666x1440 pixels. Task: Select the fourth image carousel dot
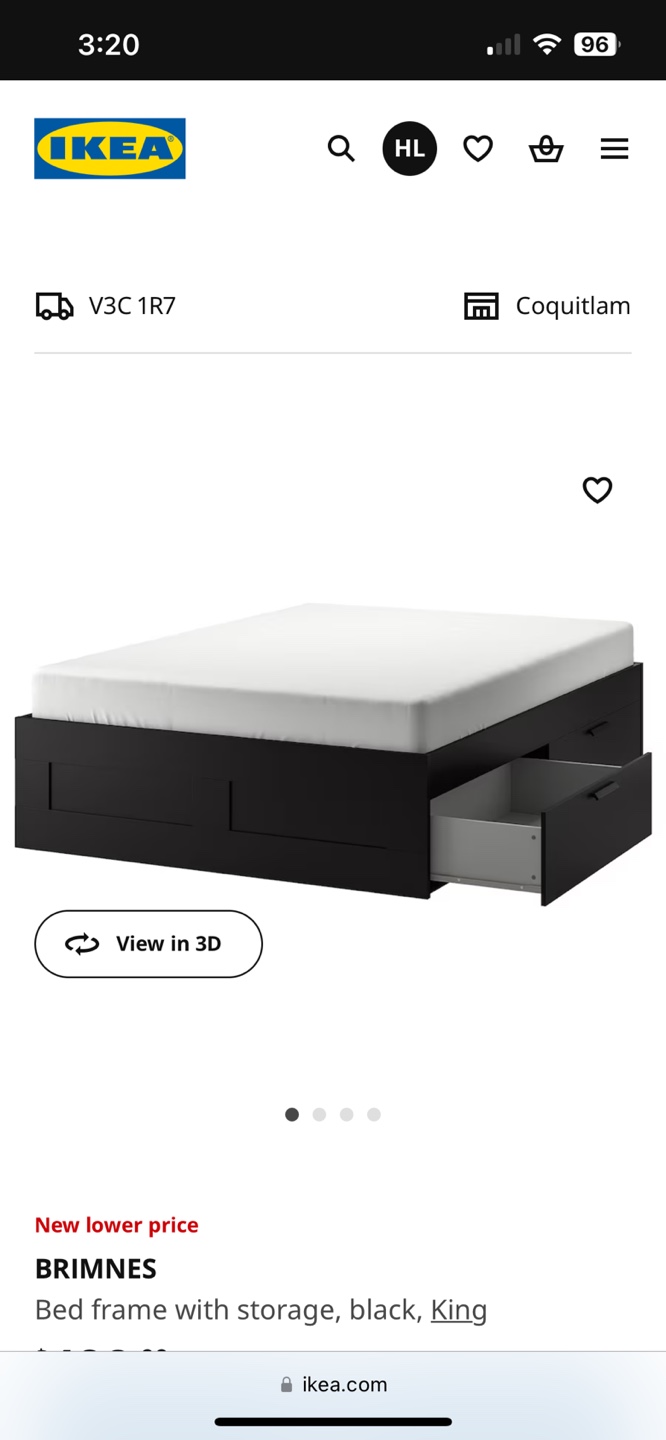(x=374, y=1114)
